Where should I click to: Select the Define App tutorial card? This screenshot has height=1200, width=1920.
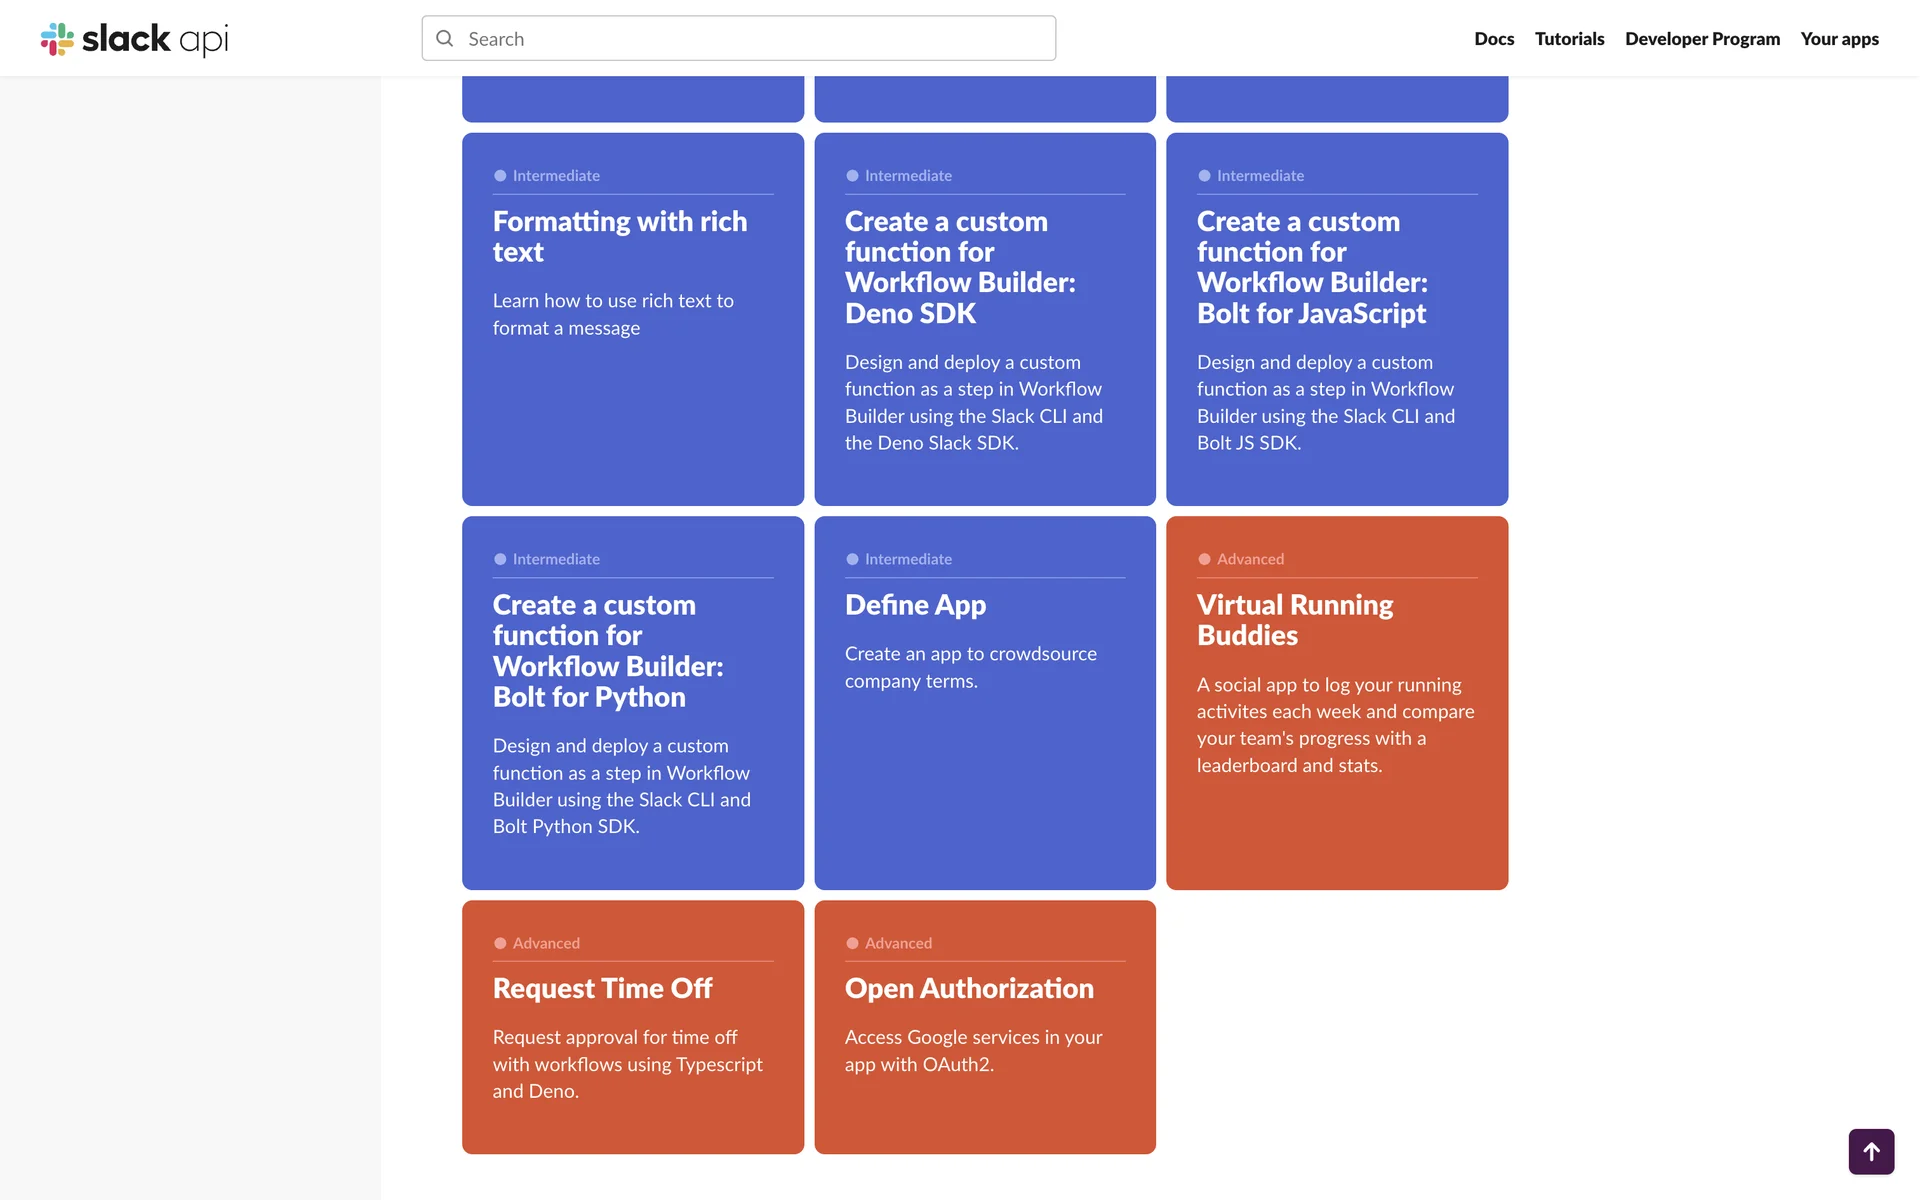pos(915,605)
